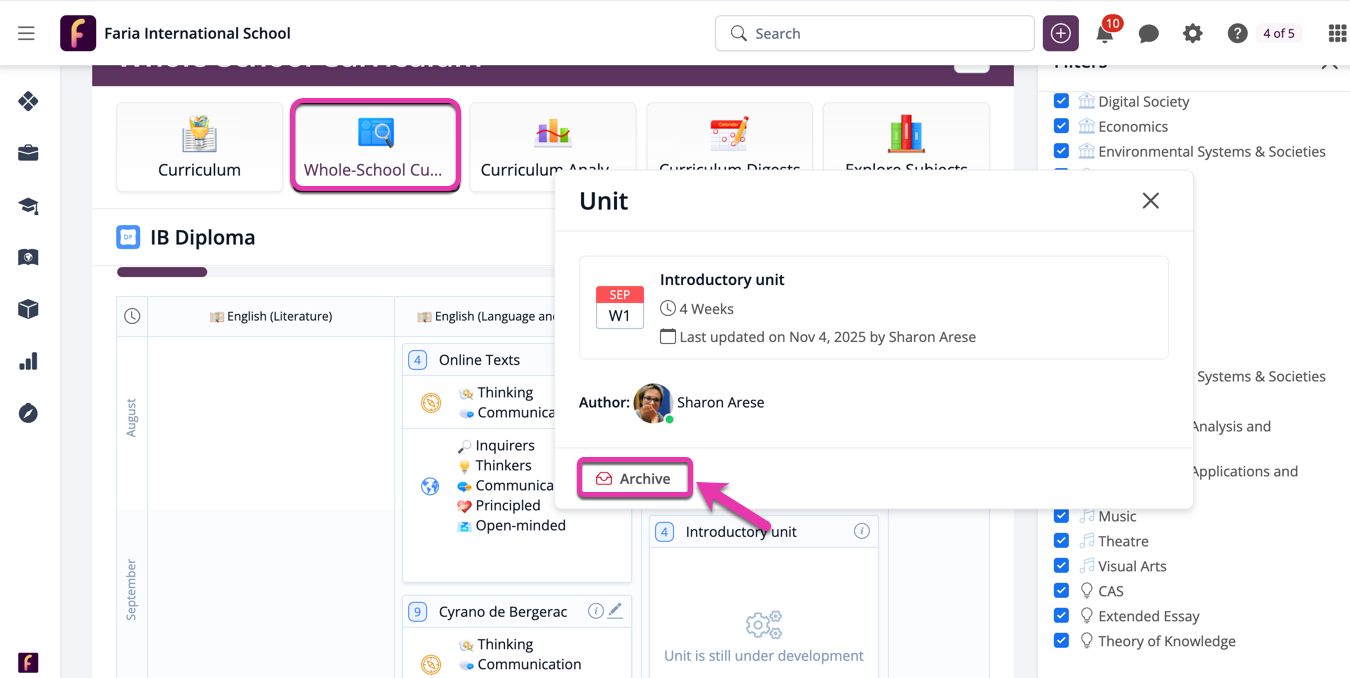
Task: Uncheck the Visual Arts checkbox
Action: (x=1061, y=565)
